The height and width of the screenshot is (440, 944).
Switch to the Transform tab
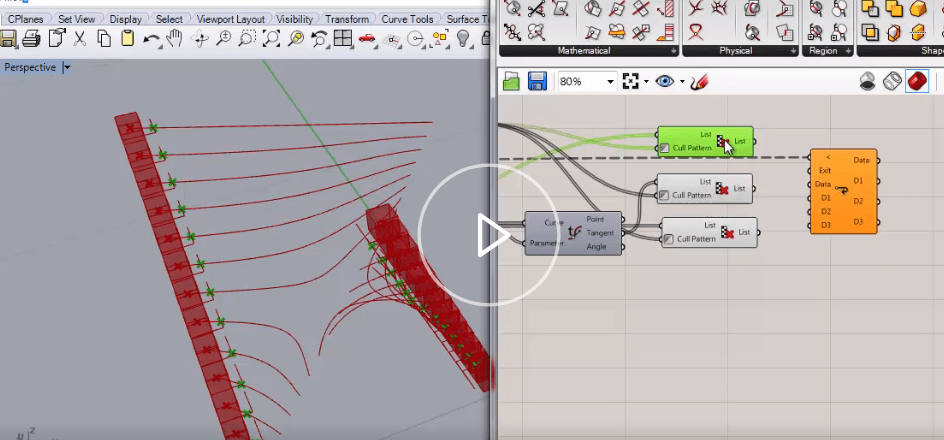click(x=346, y=19)
